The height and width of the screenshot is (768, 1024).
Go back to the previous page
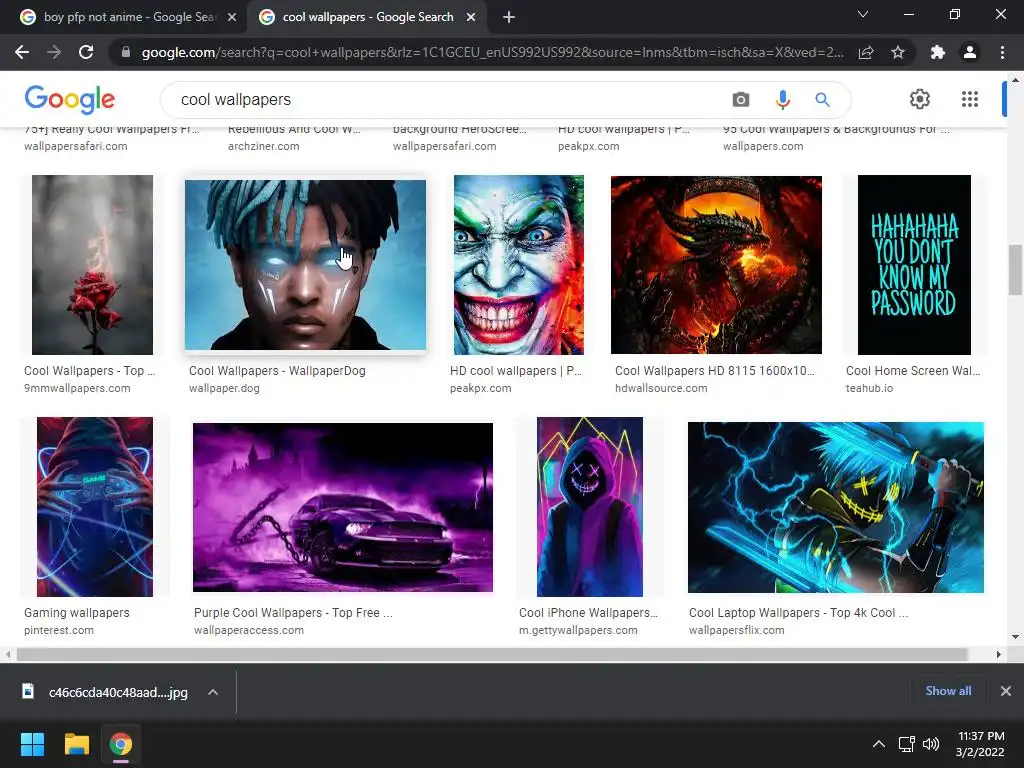(x=22, y=52)
